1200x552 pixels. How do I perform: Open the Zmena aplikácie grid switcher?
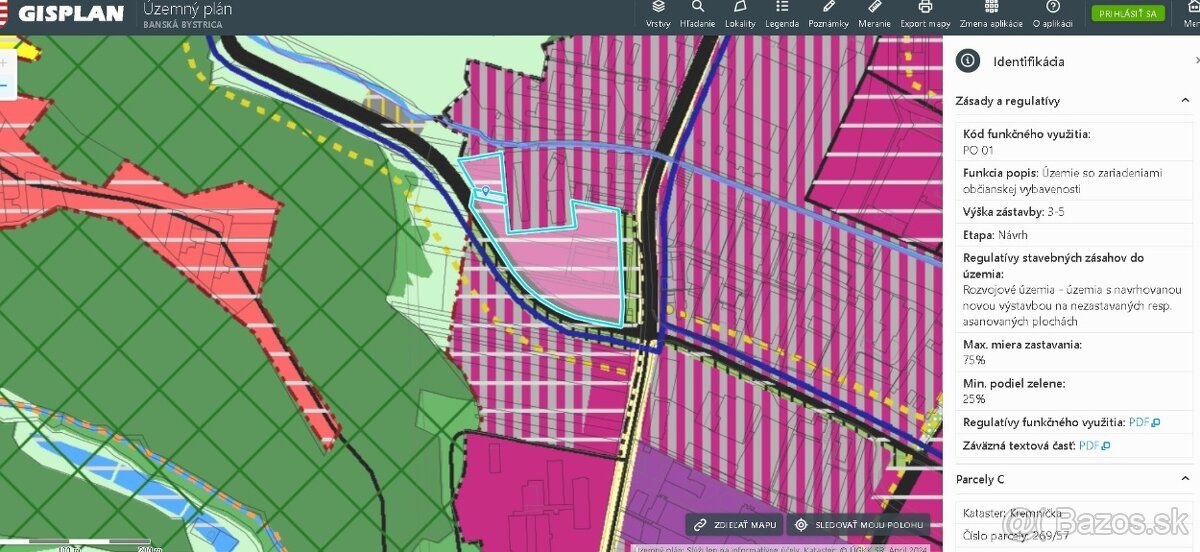(991, 14)
